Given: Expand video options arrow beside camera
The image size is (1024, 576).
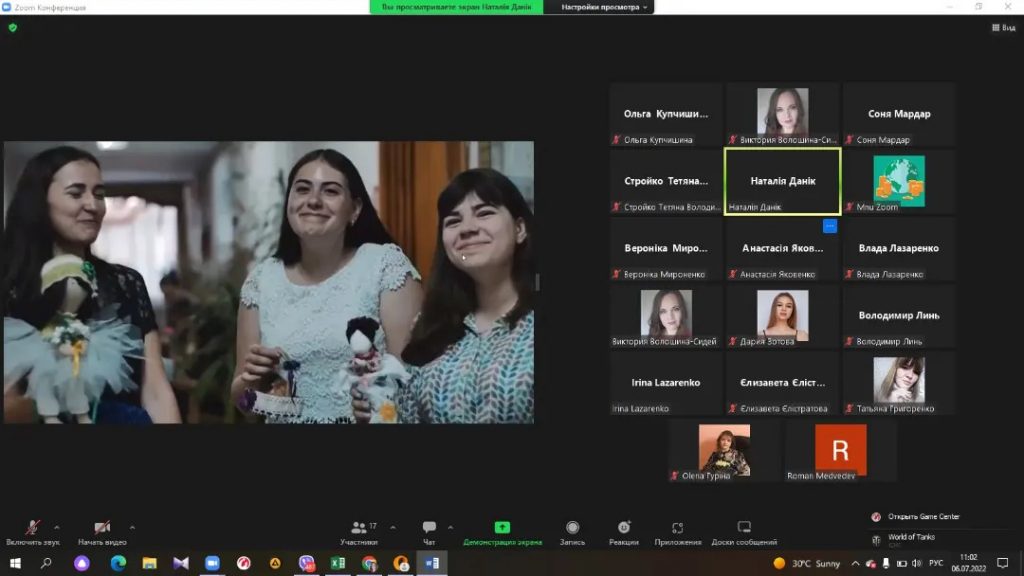Looking at the screenshot, I should [132, 527].
